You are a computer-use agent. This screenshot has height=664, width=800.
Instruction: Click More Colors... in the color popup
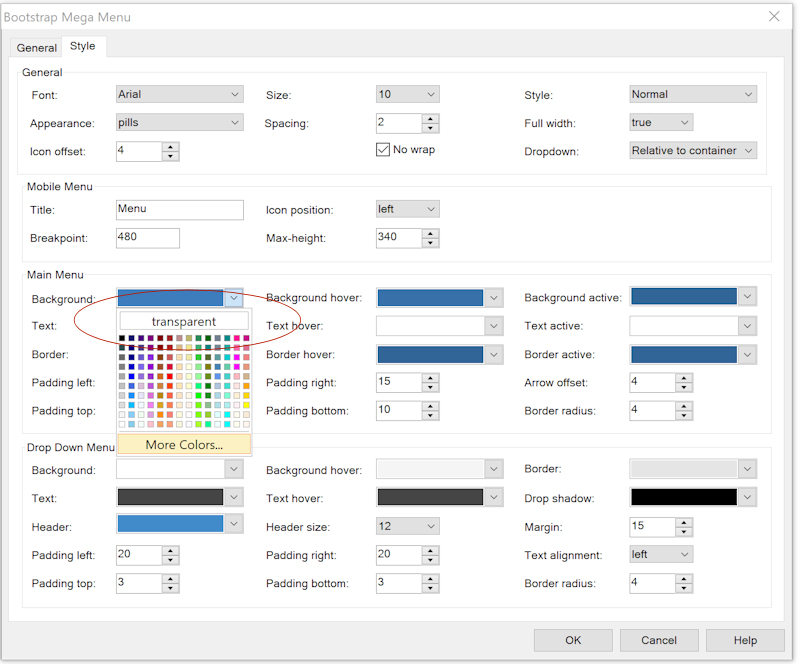[184, 445]
